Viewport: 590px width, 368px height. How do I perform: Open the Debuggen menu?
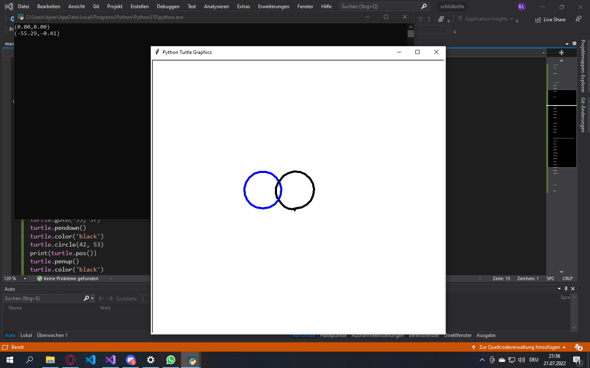point(168,6)
